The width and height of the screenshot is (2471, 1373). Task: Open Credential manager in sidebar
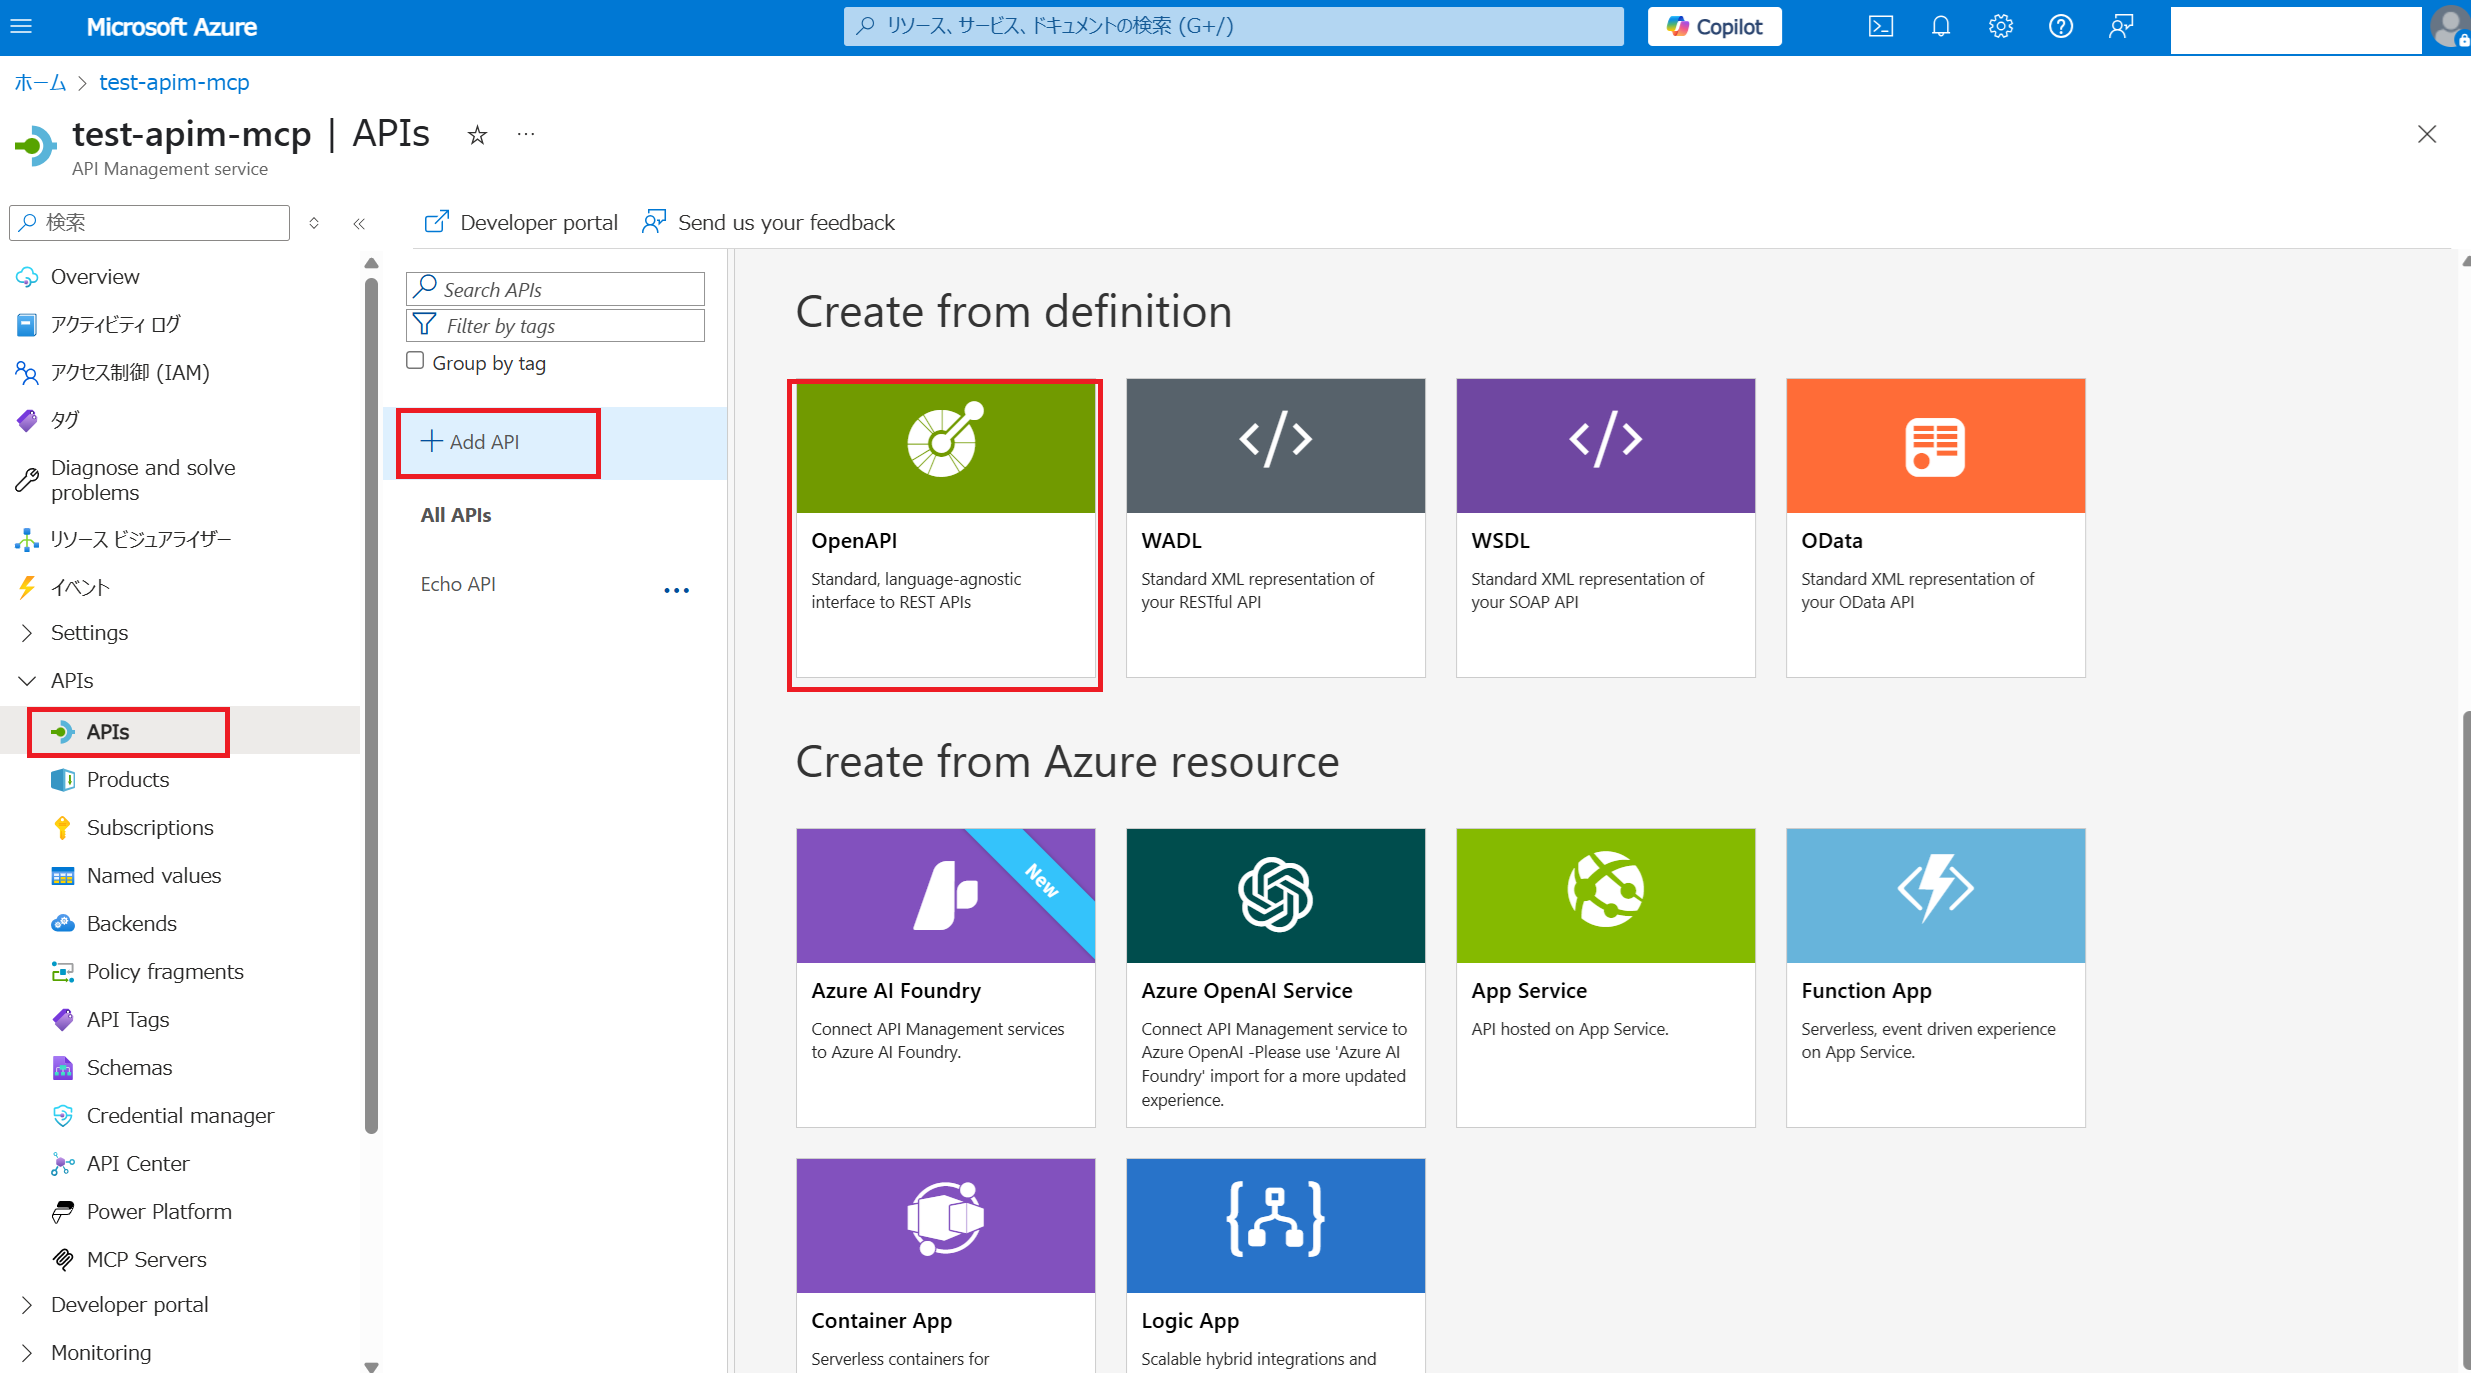coord(180,1116)
